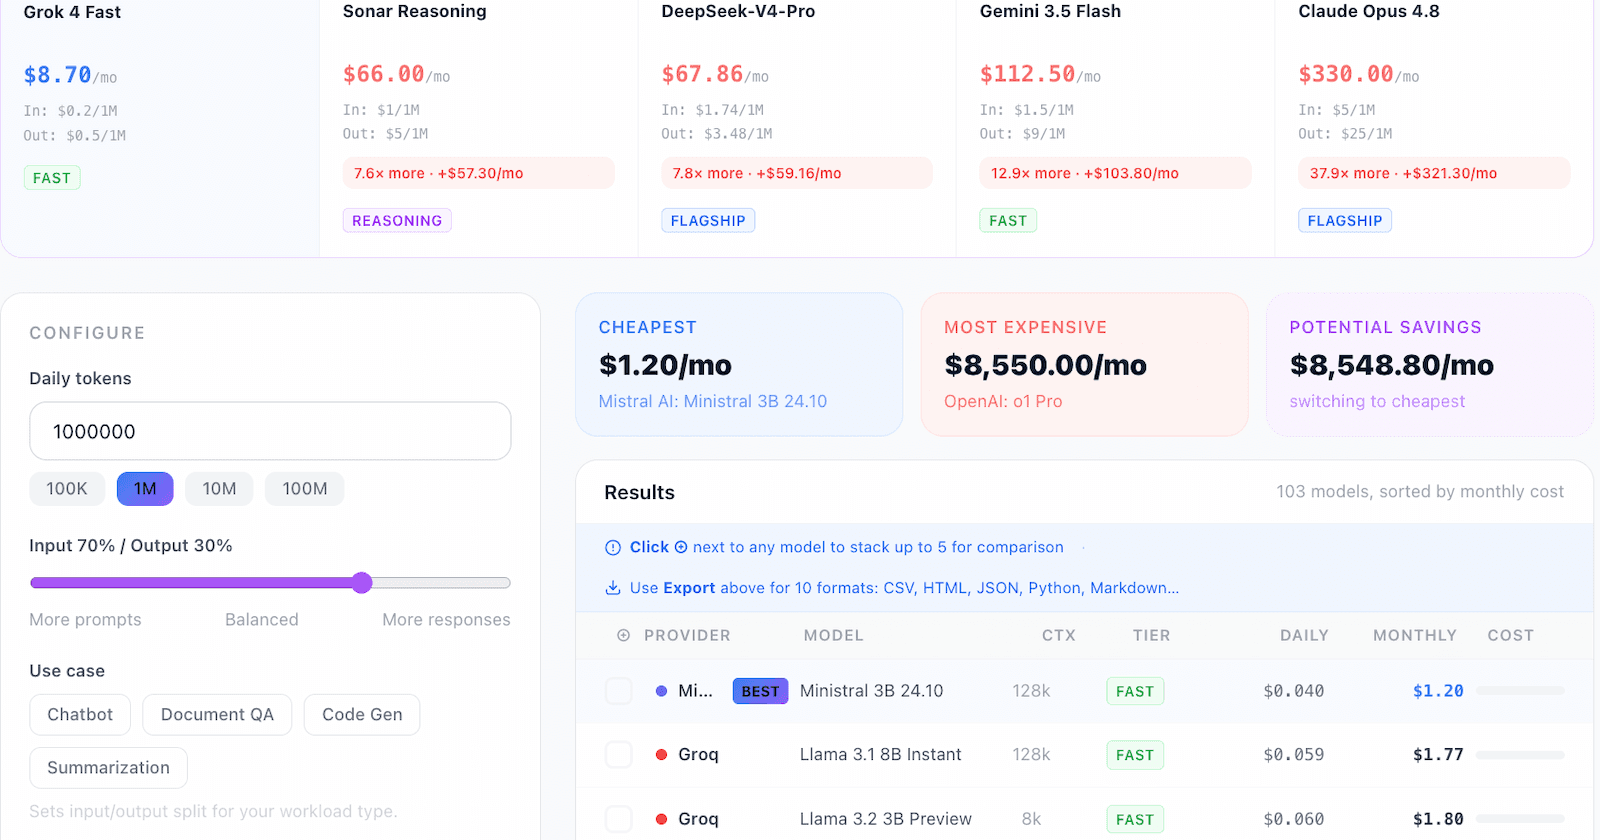Screen dimensions: 1600x840
Task: Click the Gemini 3.5 Flash card title
Action: (x=1050, y=11)
